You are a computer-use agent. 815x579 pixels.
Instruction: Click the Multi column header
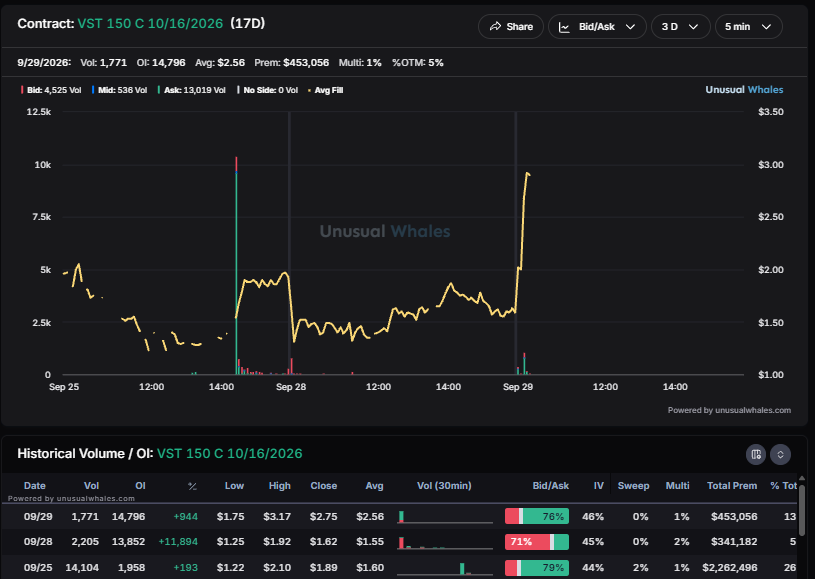677,485
